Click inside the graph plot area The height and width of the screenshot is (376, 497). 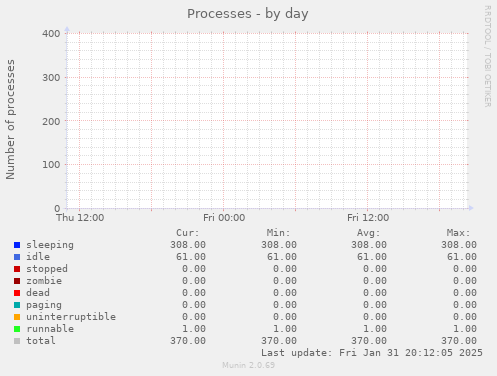(x=268, y=121)
